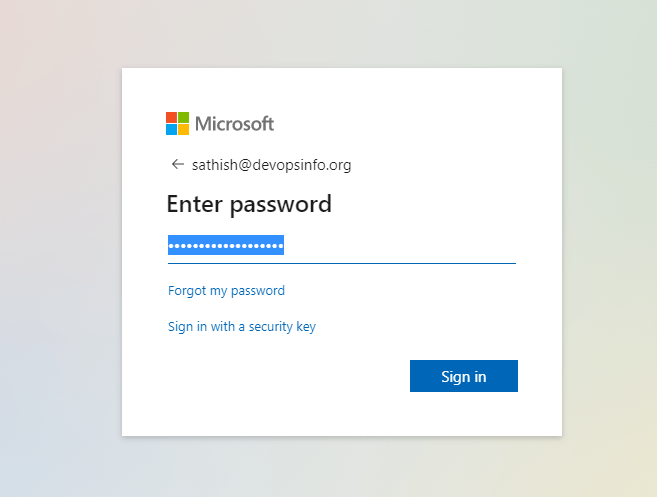Click the gradient background right of the card
The width and height of the screenshot is (657, 497).
click(x=610, y=250)
